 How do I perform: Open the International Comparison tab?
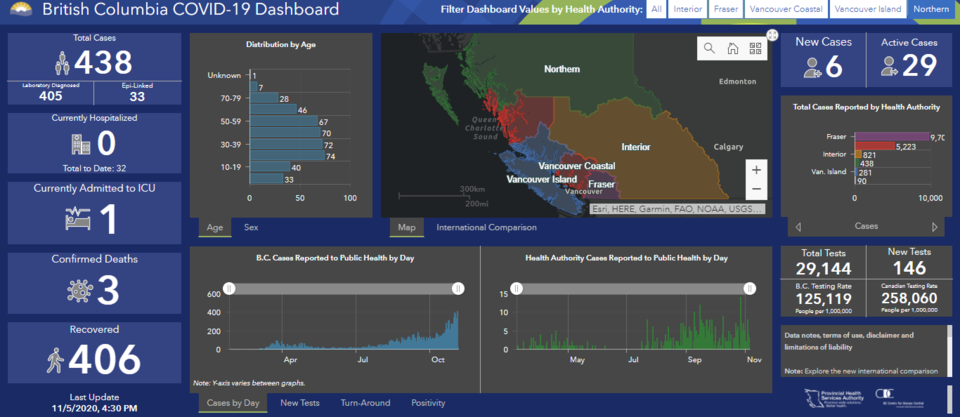(x=486, y=227)
